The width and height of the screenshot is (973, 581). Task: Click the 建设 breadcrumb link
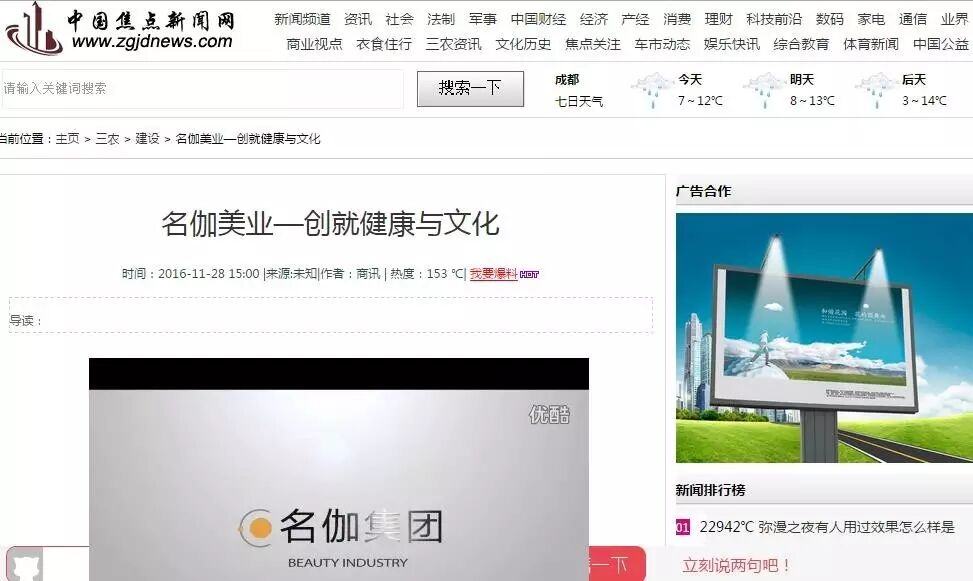point(148,139)
